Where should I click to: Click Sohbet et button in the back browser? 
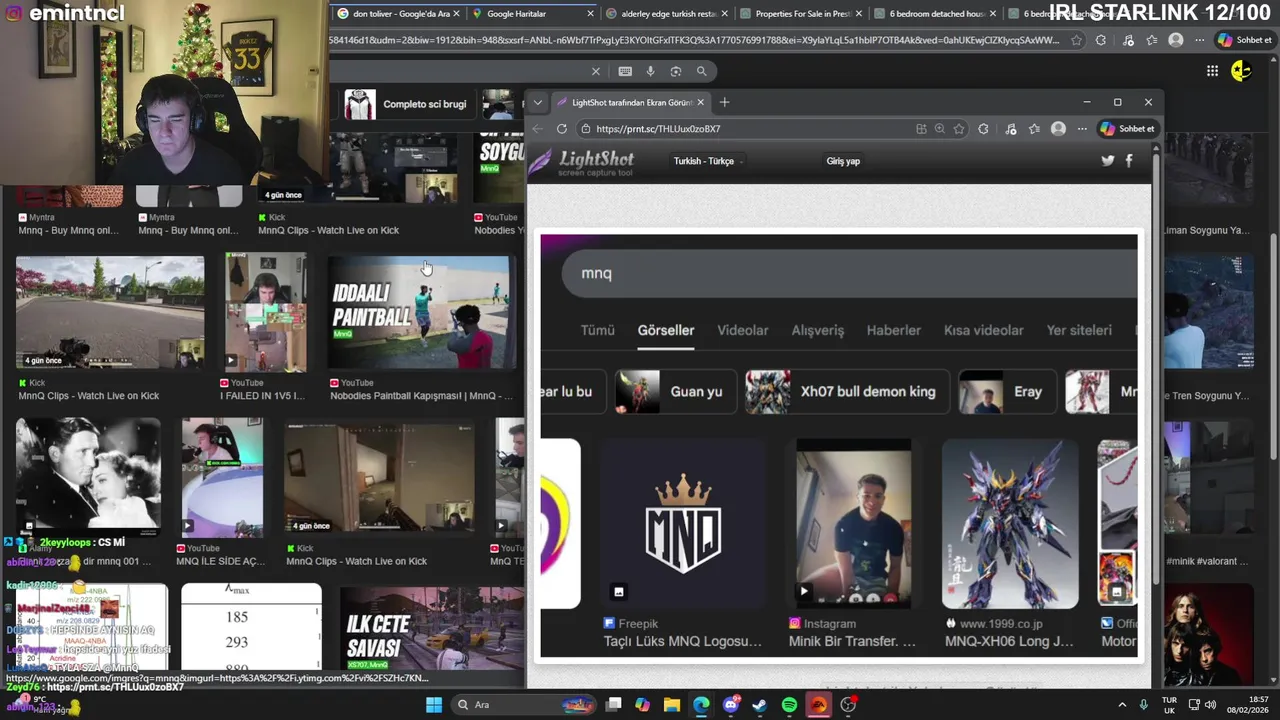tap(1244, 40)
